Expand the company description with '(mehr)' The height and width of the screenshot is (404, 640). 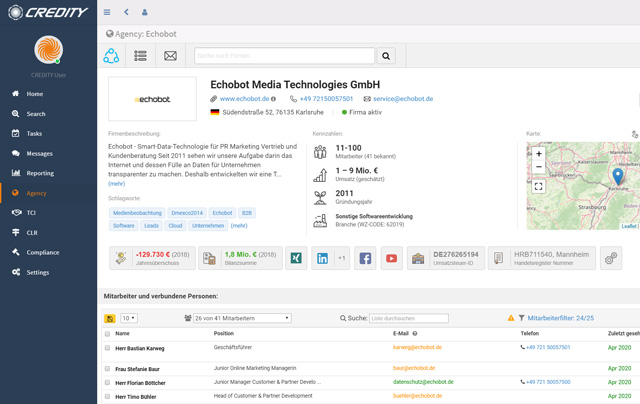pyautogui.click(x=117, y=184)
